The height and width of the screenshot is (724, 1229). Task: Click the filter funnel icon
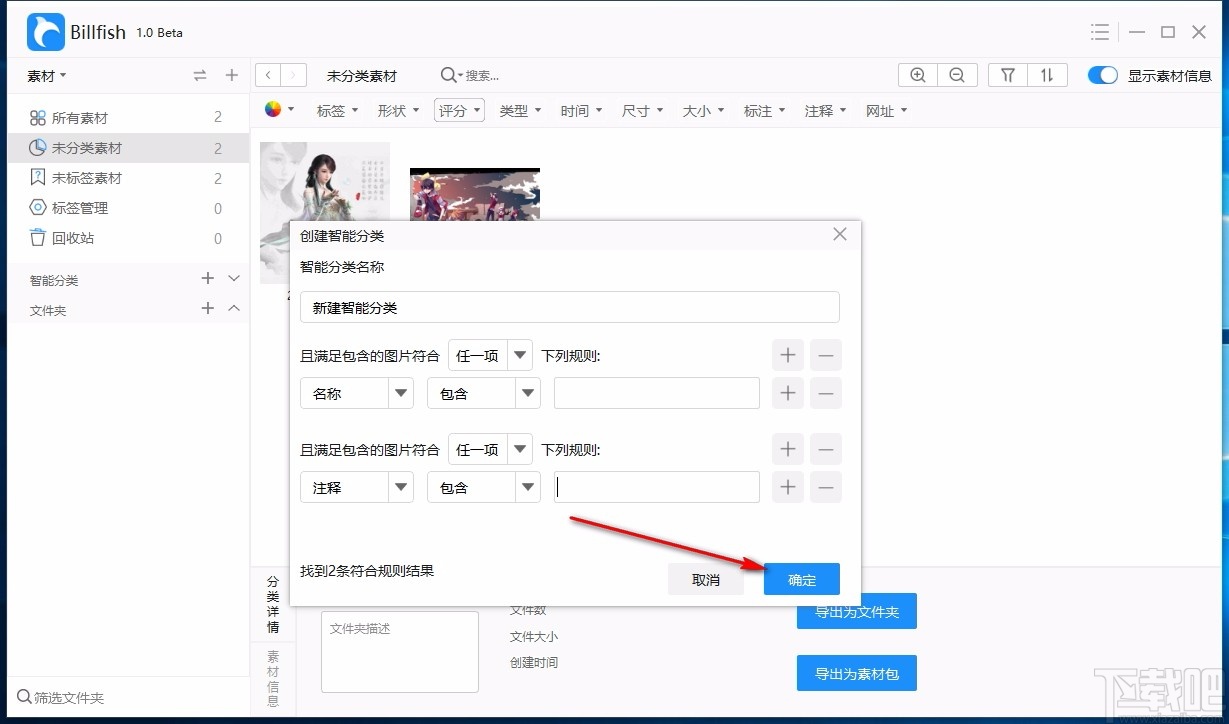point(1007,74)
